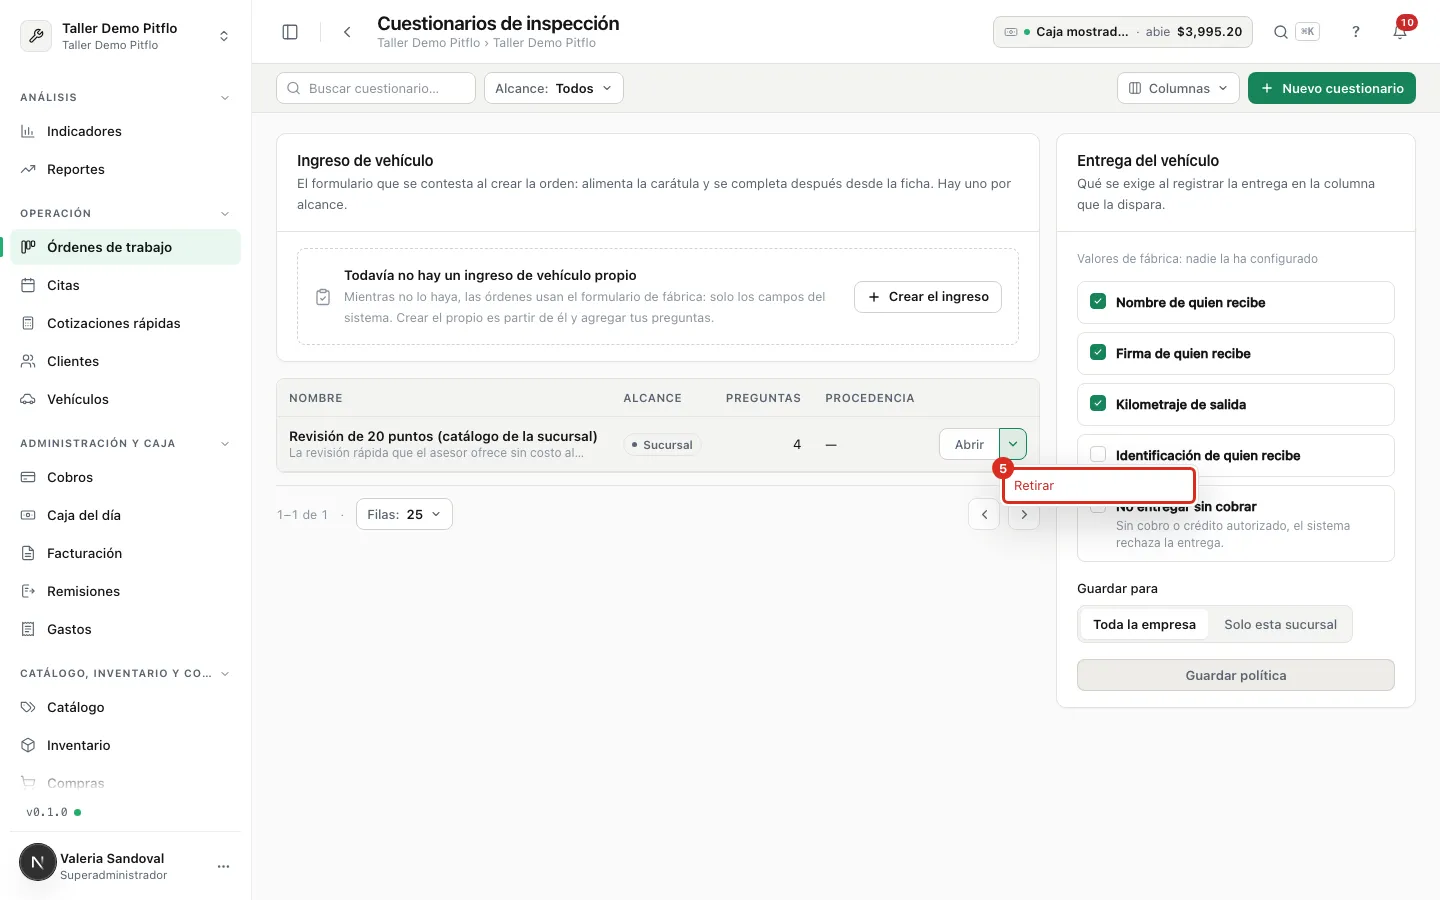Viewport: 1440px width, 900px height.
Task: Focus the Buscar cuestionario search field
Action: [376, 88]
